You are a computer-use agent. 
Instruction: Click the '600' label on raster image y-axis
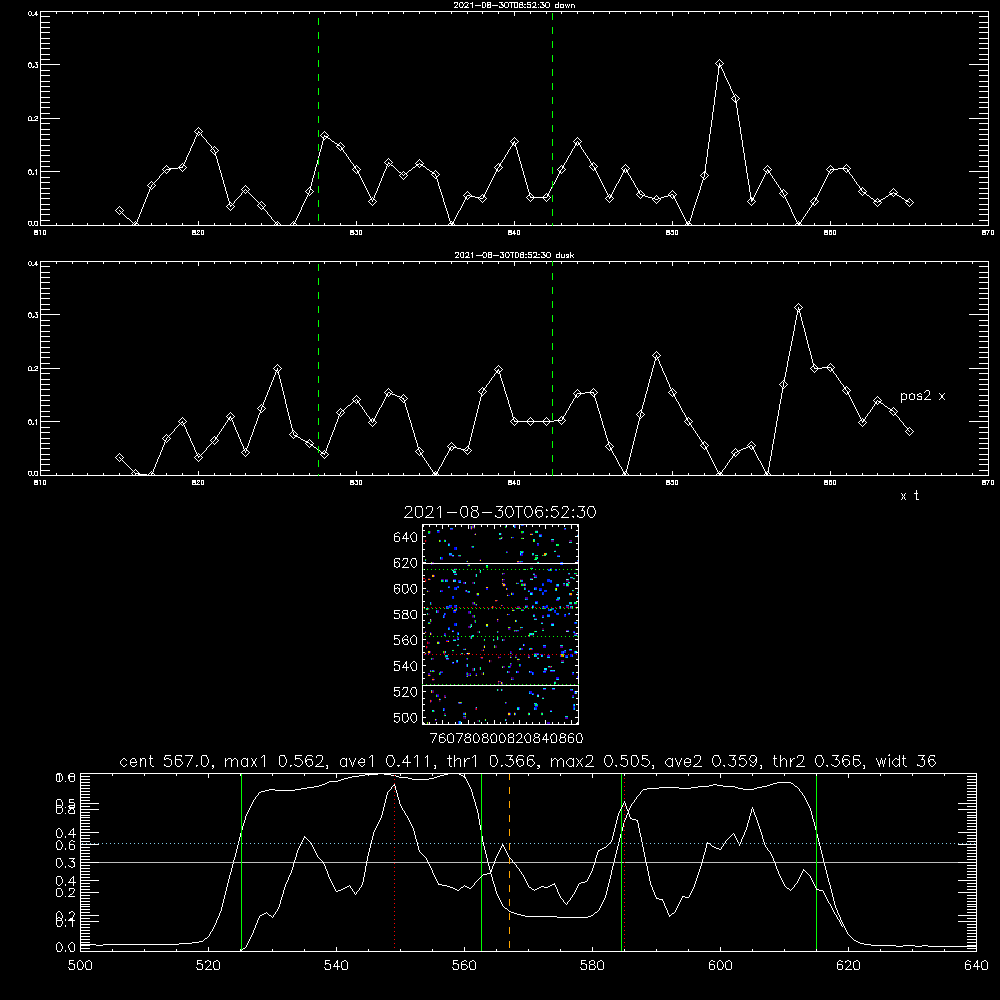pyautogui.click(x=406, y=589)
